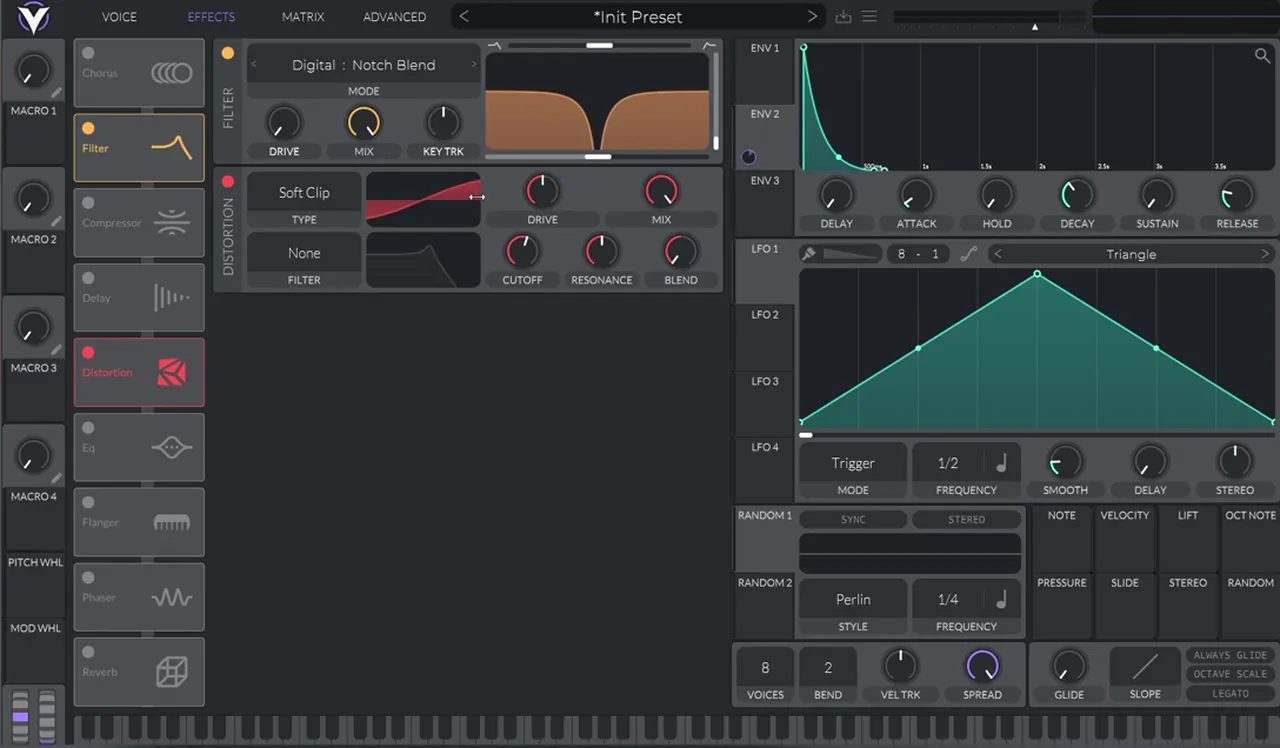Disable the Filter effect power dot
This screenshot has height=748, width=1280.
(x=88, y=128)
